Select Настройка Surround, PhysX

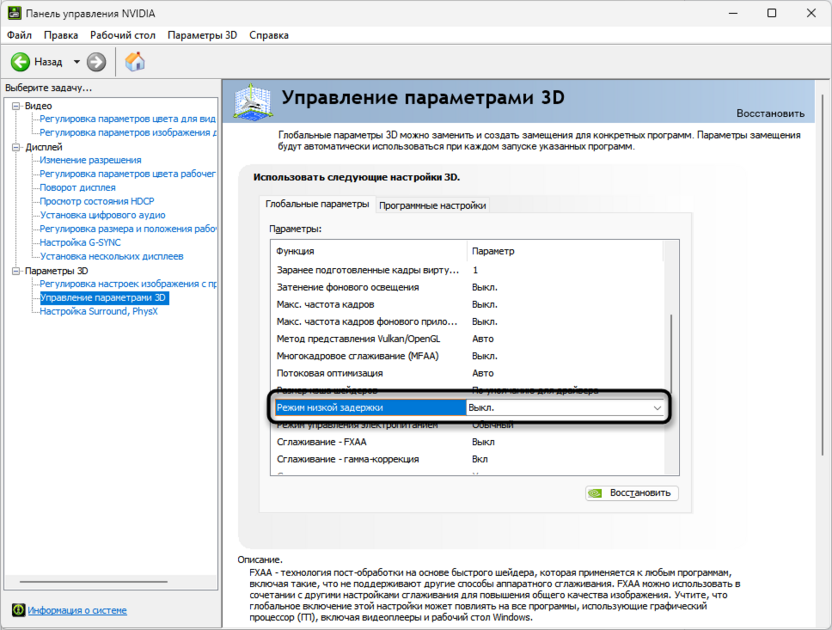coord(99,312)
